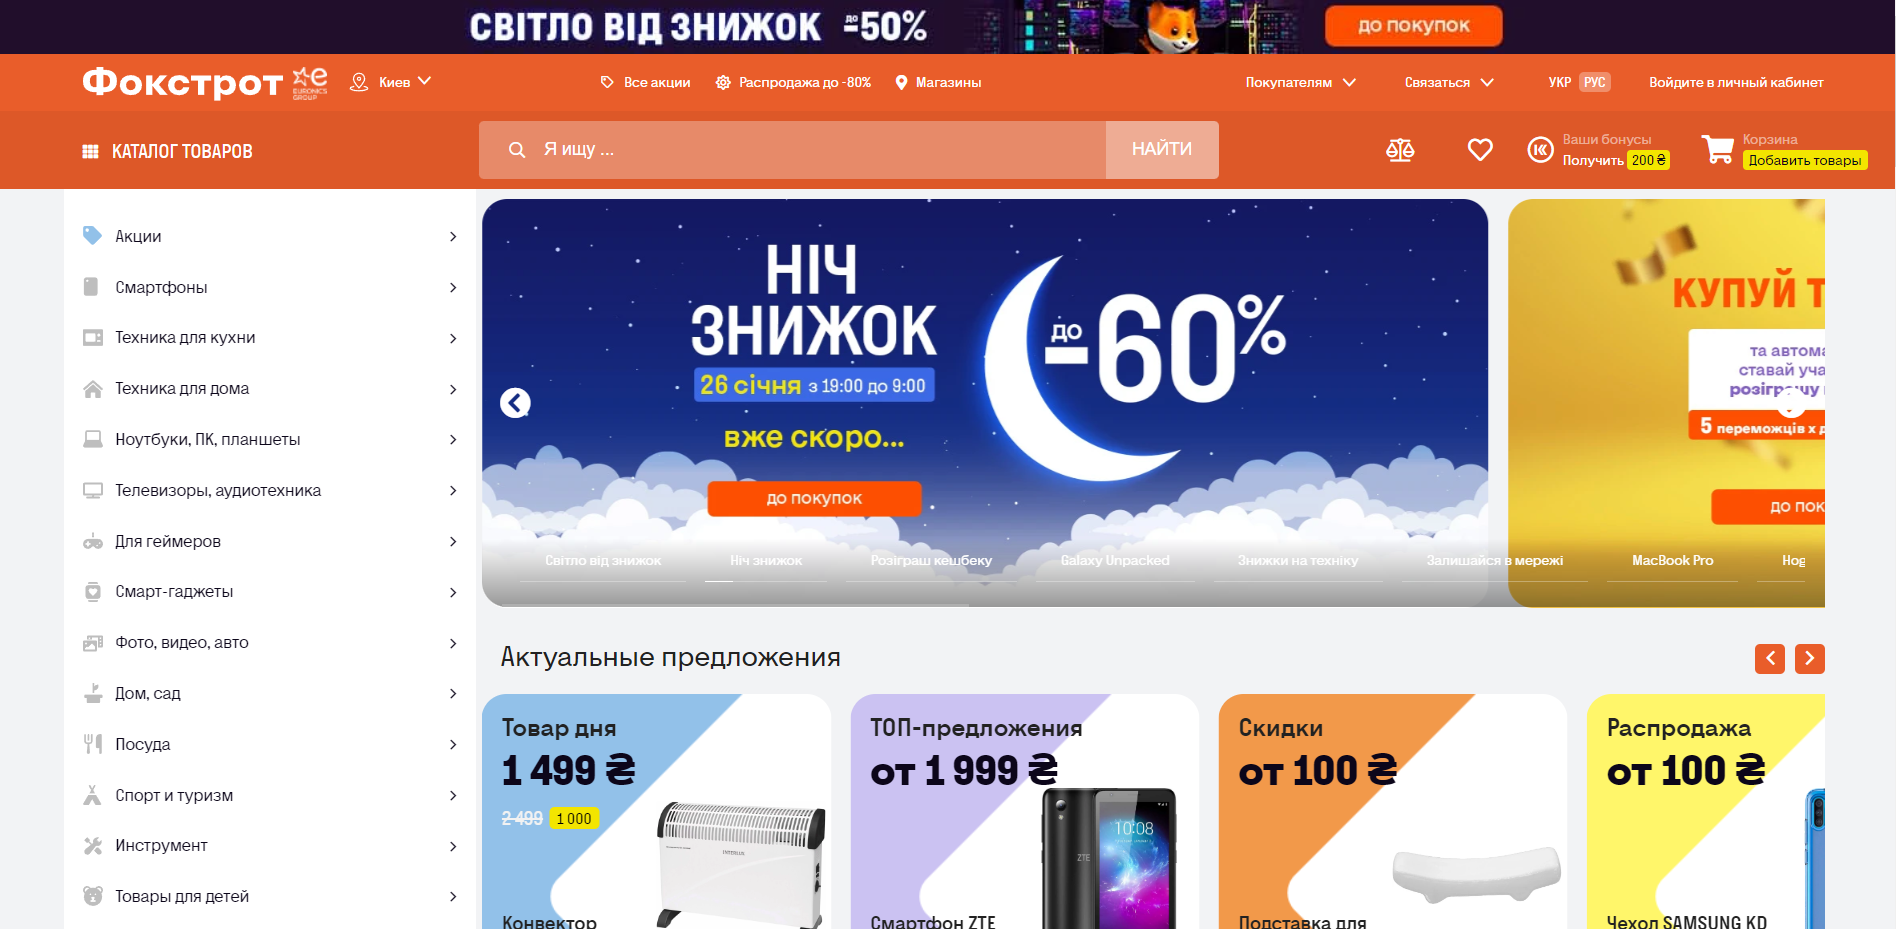The width and height of the screenshot is (1896, 929).
Task: Click the next offers orange arrow
Action: [x=1809, y=658]
